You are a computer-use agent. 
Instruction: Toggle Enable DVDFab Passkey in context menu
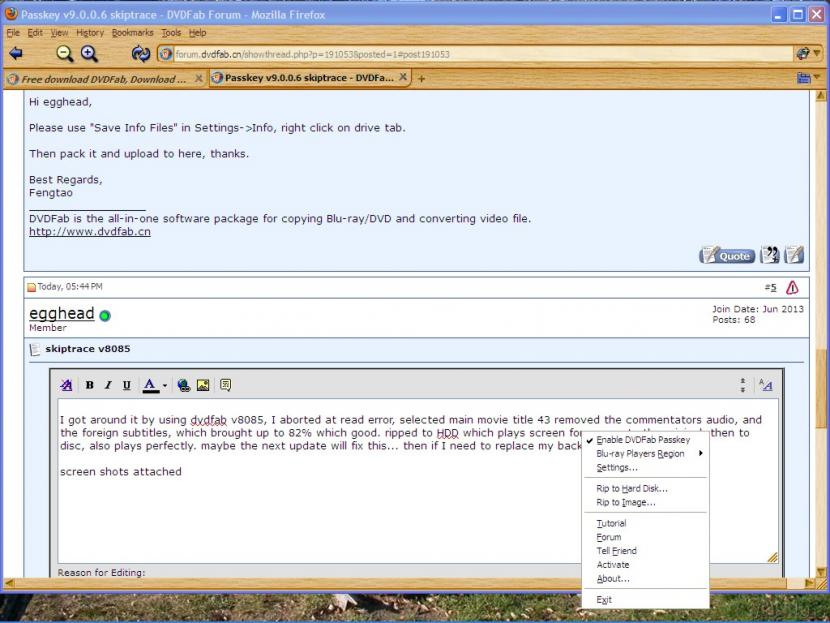click(x=643, y=440)
